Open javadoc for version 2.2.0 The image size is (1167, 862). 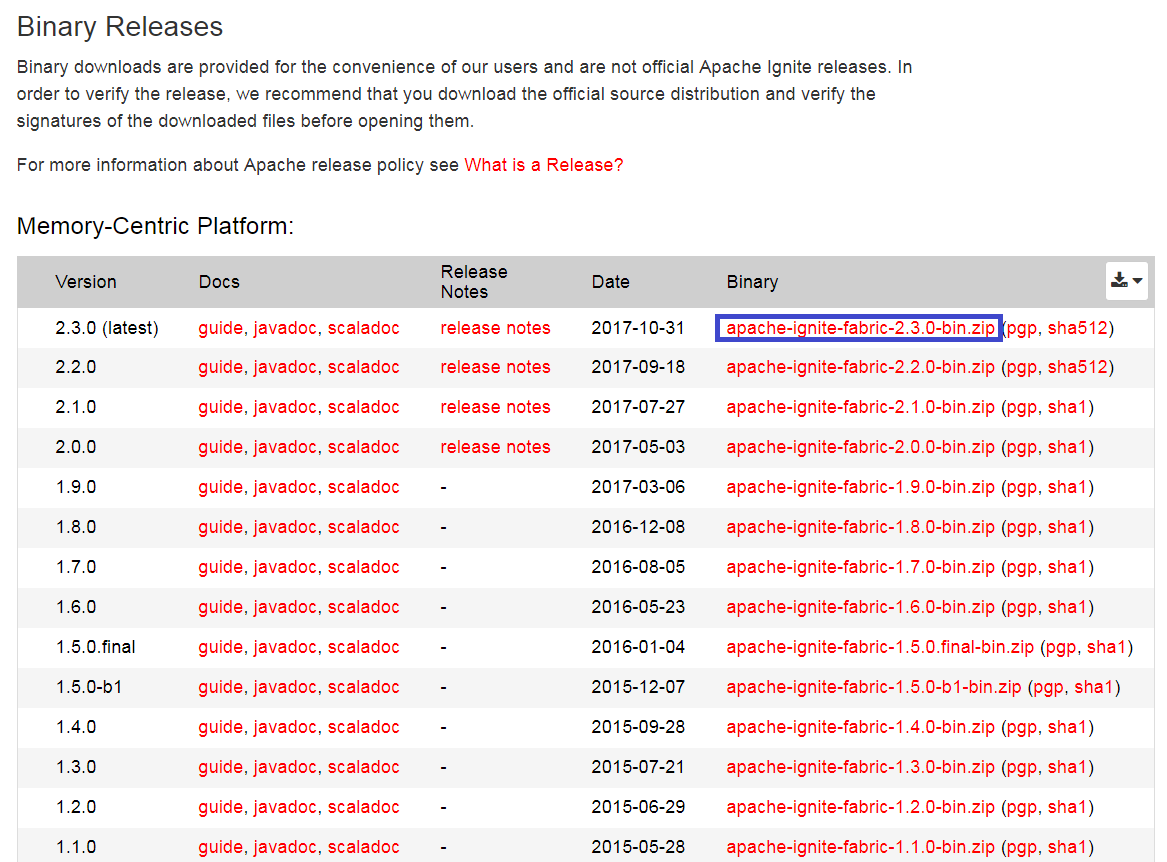[x=285, y=367]
